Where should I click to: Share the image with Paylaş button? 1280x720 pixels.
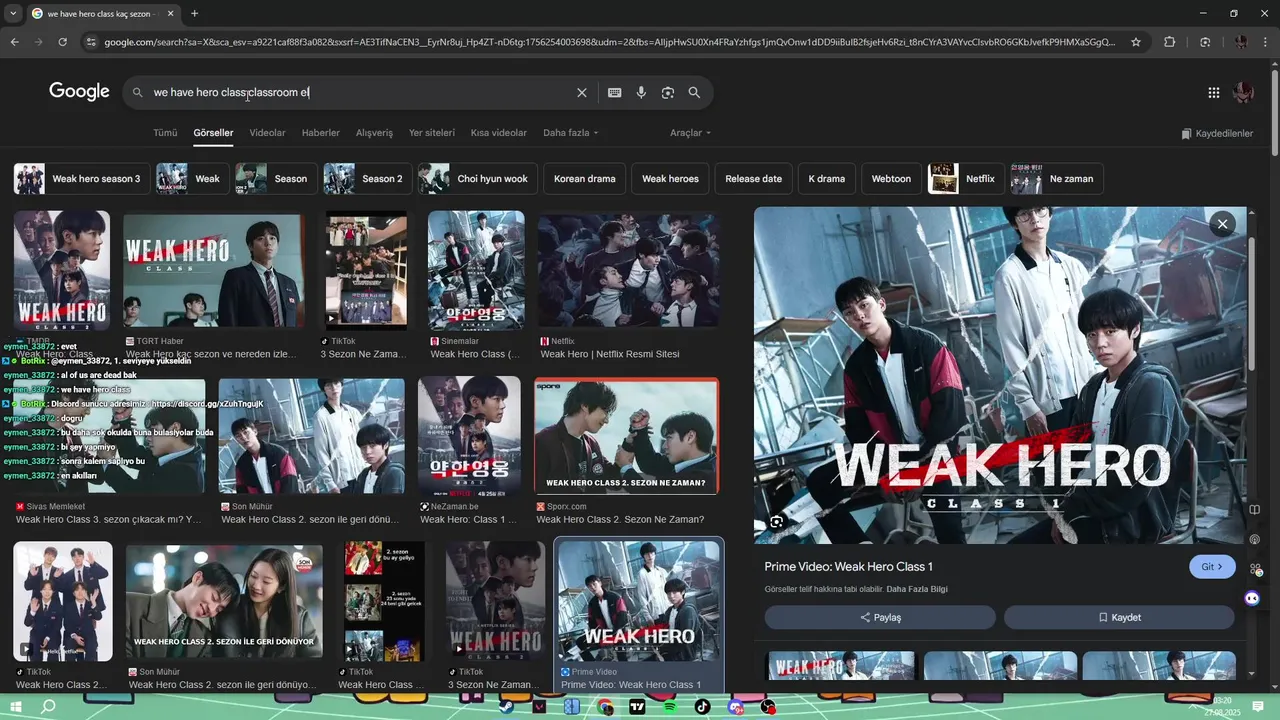(x=879, y=617)
